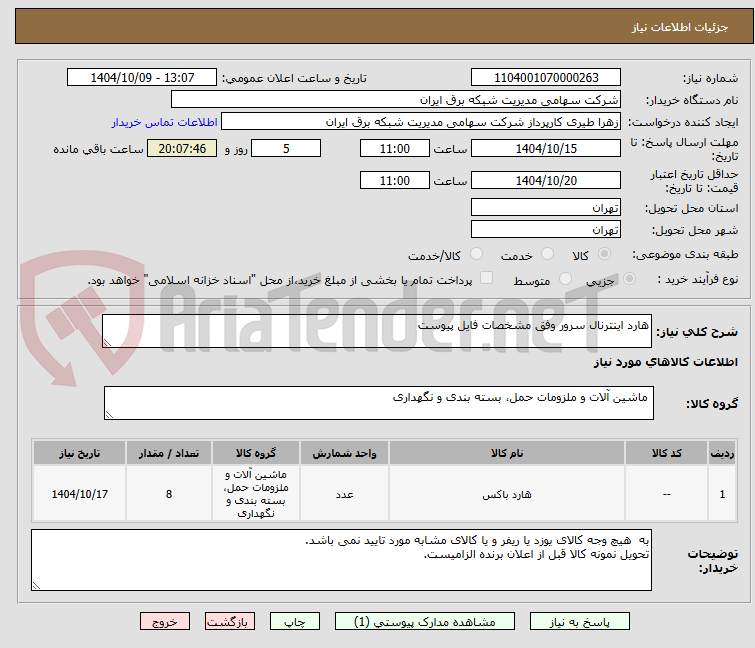Viewport: 755px width, 648px height.
Task: Select the متوسط purchase type radio
Action: tap(565, 279)
